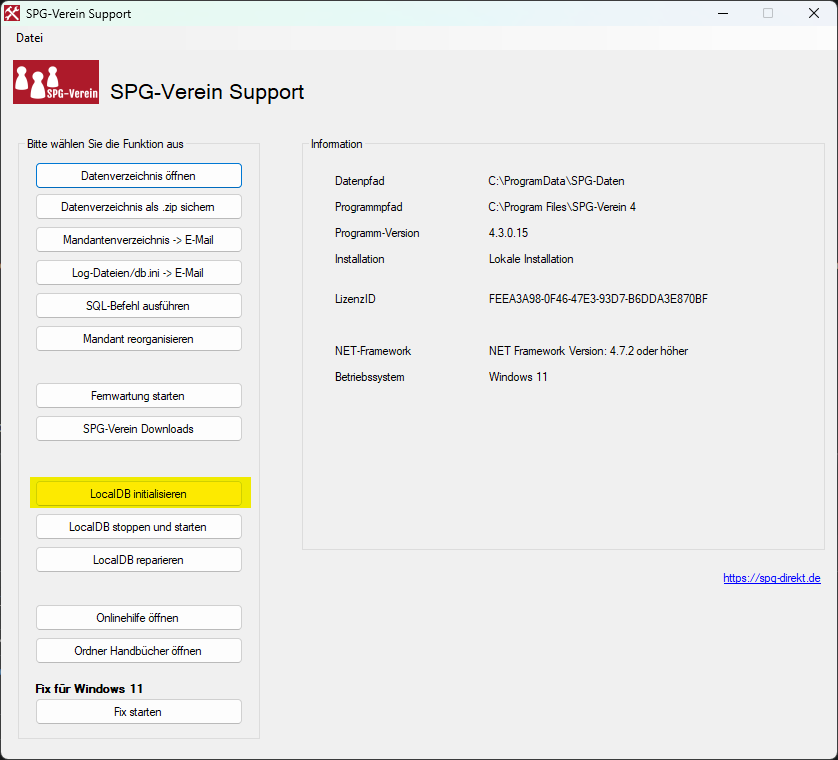
Task: Run SQL-Befehl ausführen
Action: pos(138,306)
